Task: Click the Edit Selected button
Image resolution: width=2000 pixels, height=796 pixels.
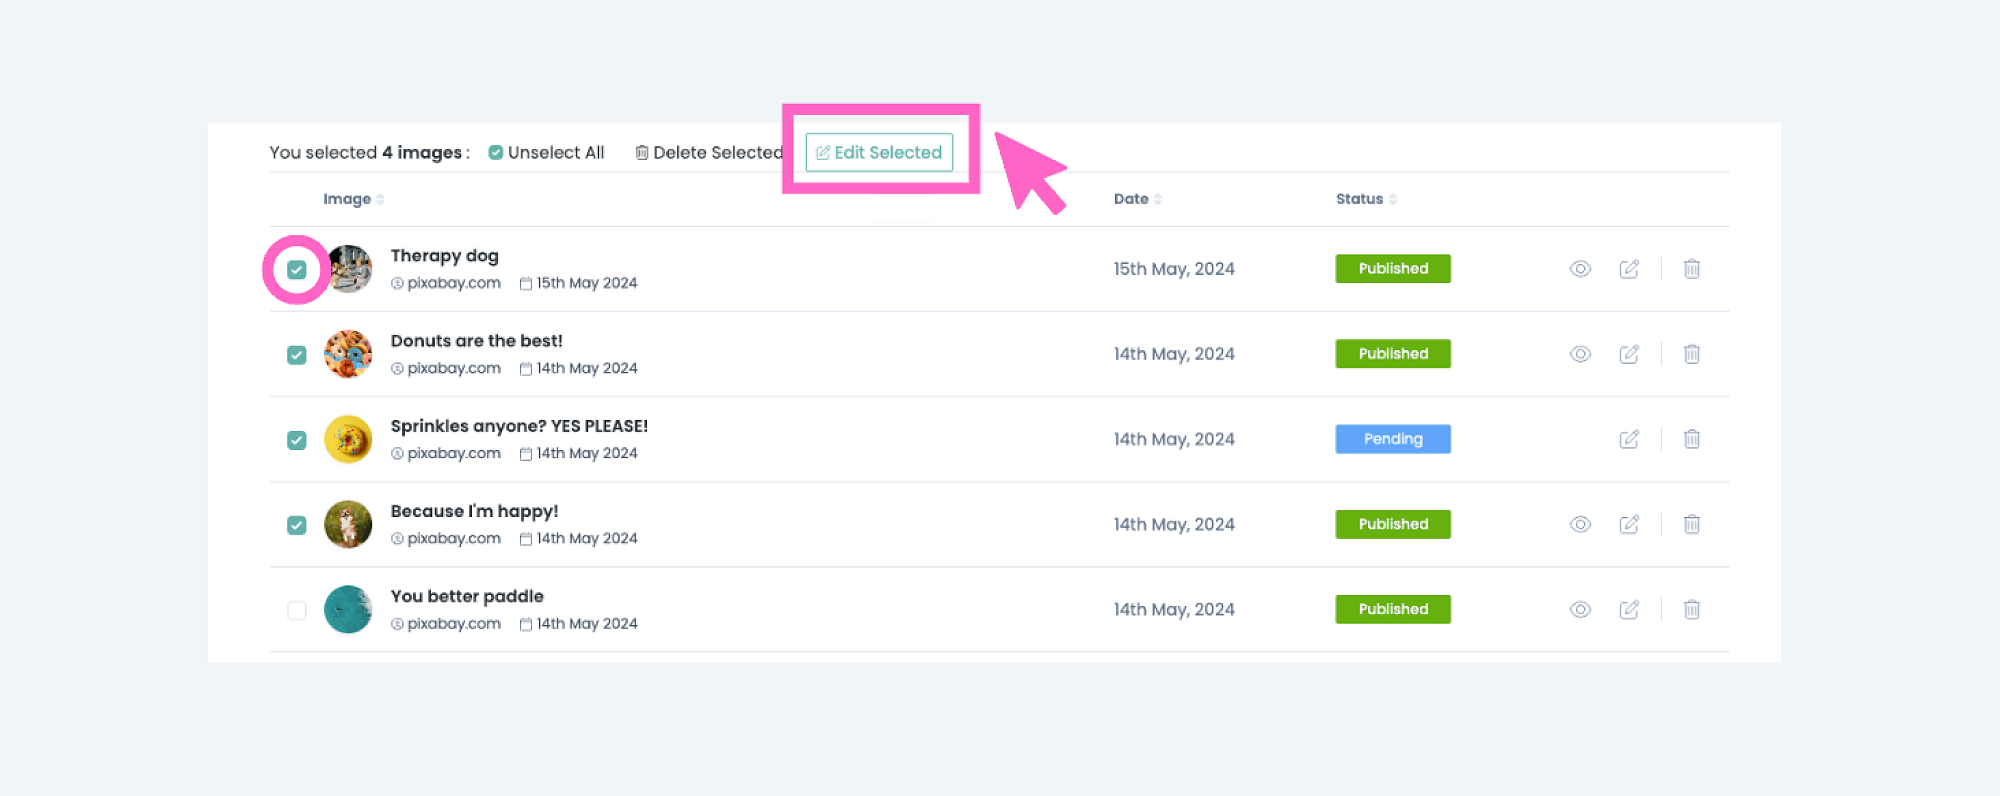Action: 879,153
